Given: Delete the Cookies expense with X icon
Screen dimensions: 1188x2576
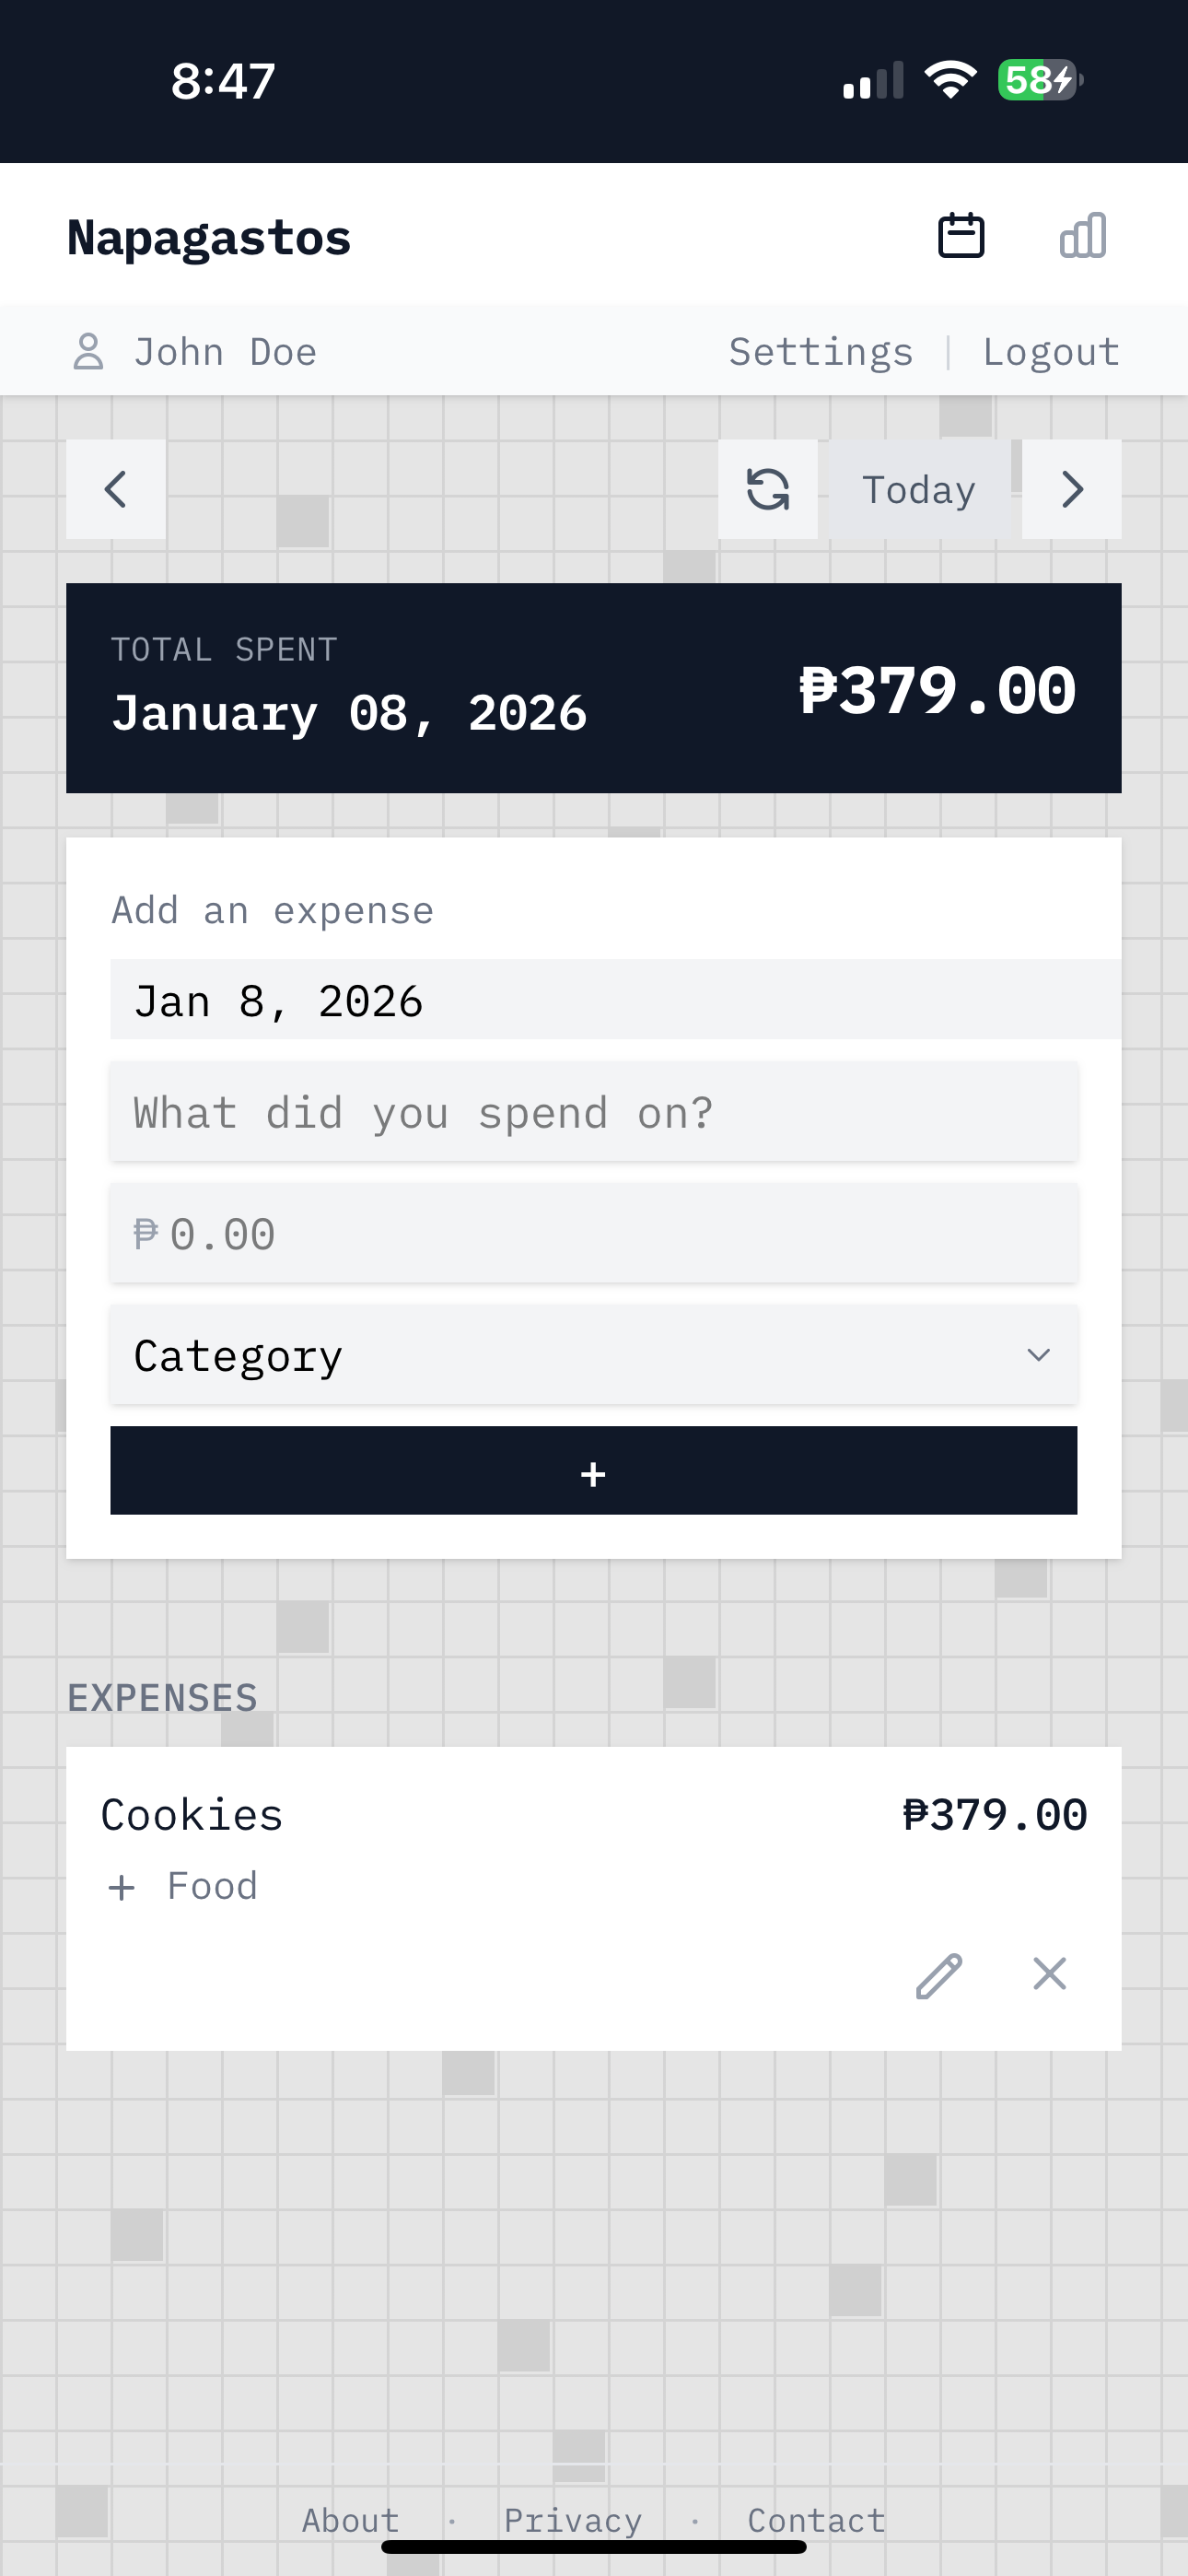Looking at the screenshot, I should [1049, 1975].
